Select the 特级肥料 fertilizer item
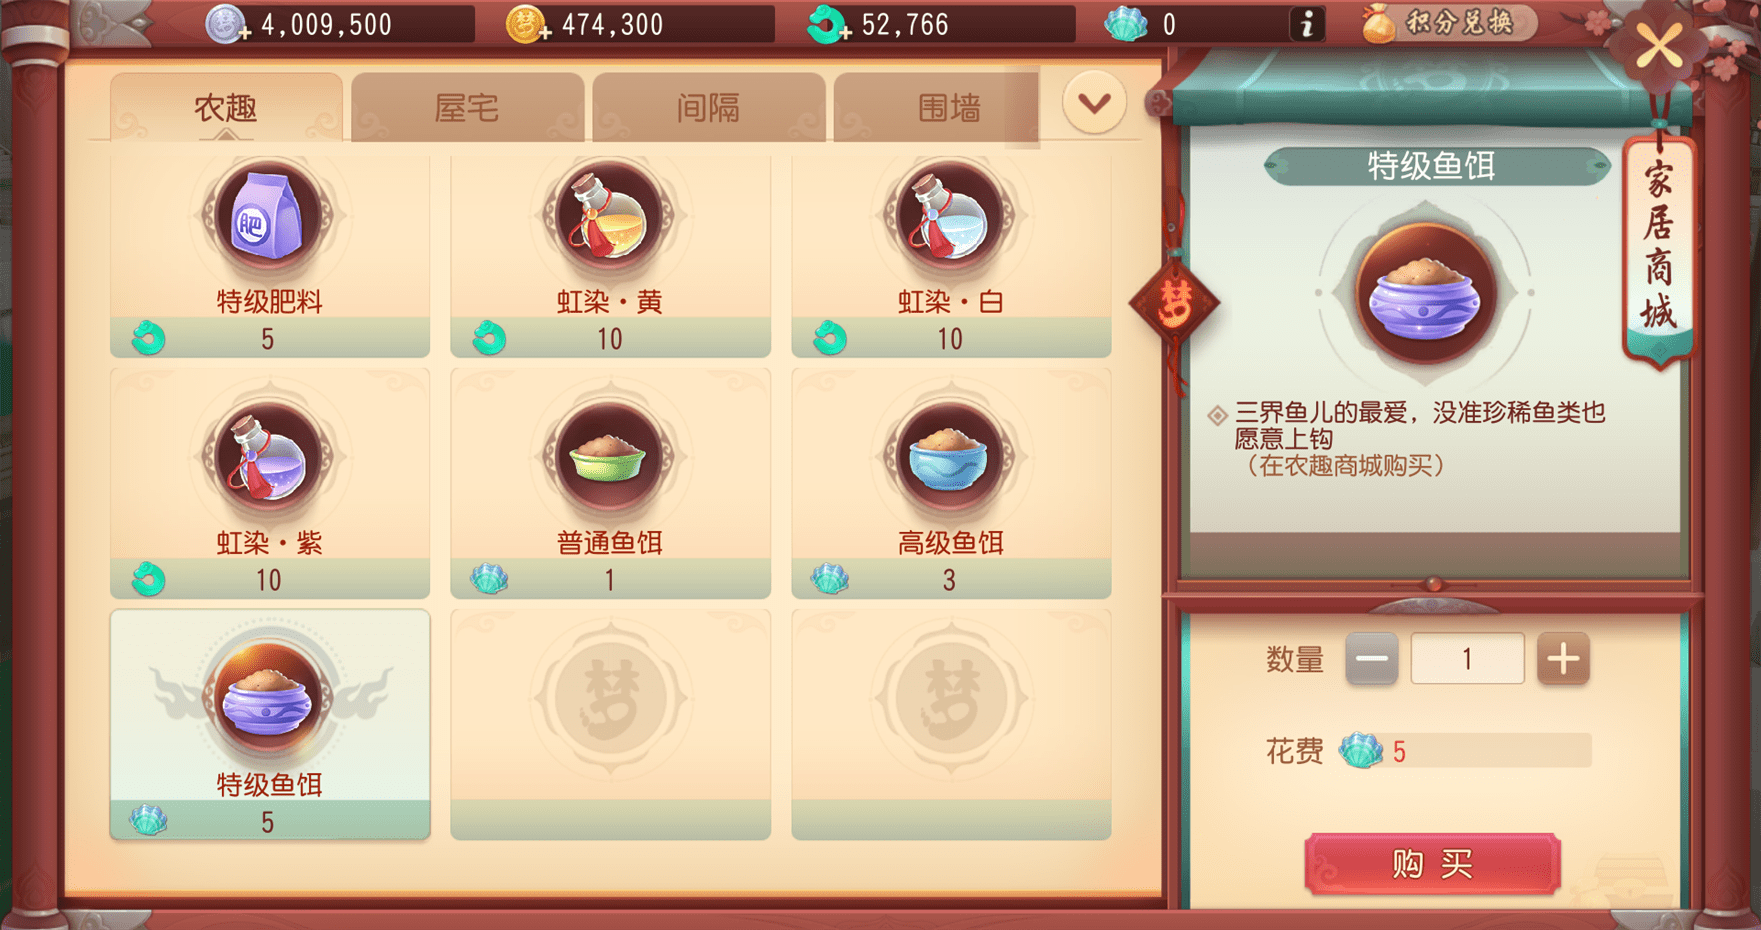The width and height of the screenshot is (1761, 930). (270, 254)
